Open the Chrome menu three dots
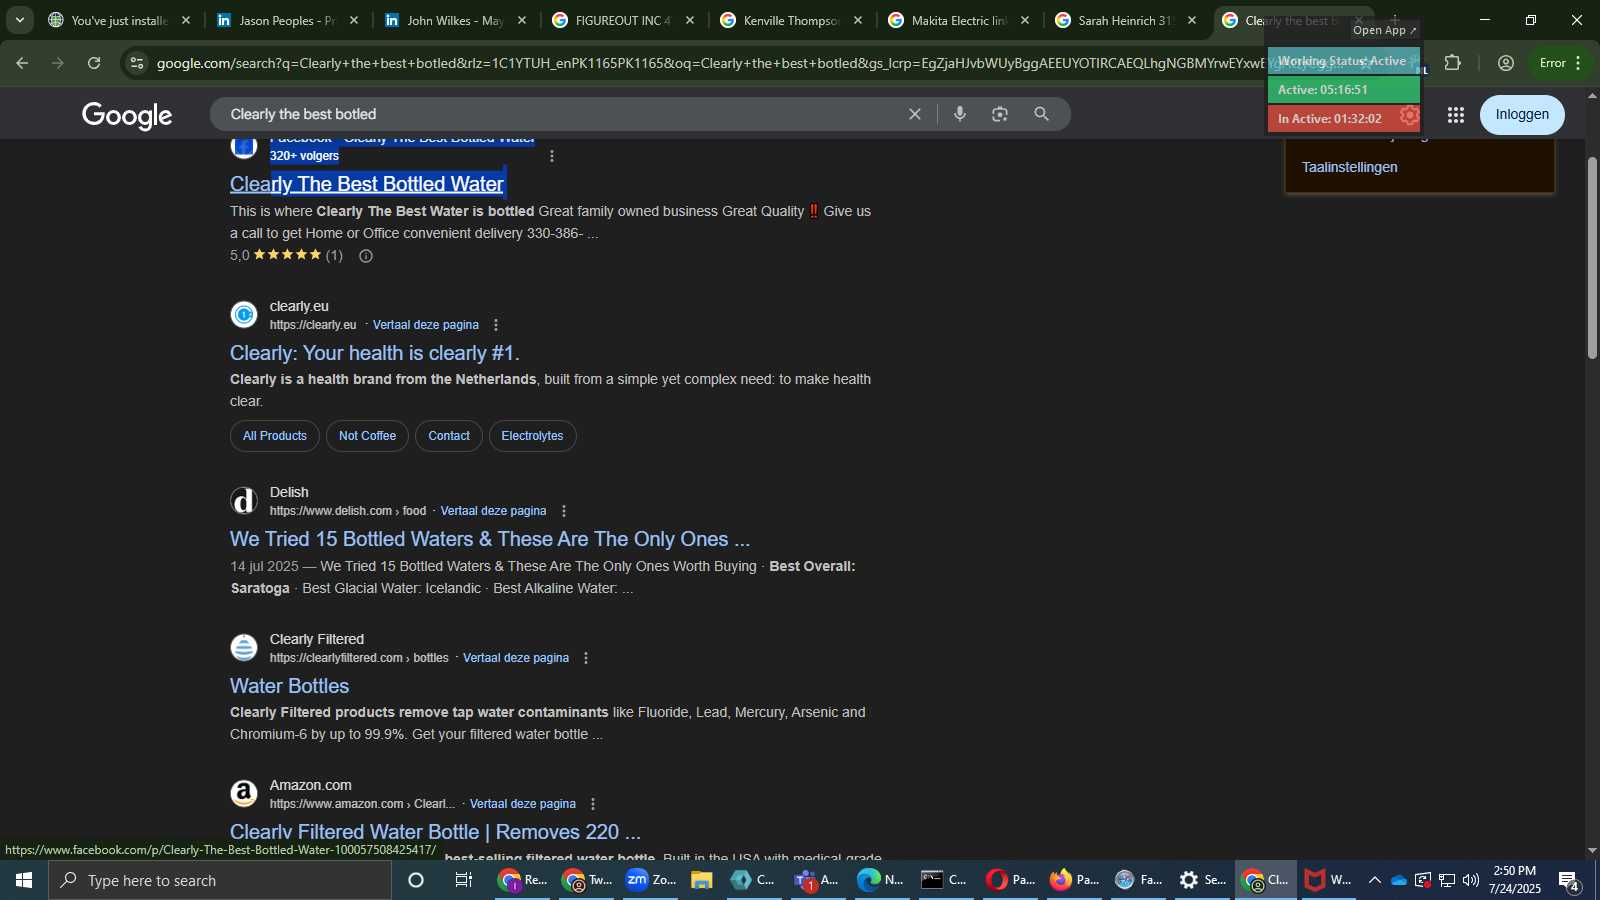The height and width of the screenshot is (900, 1600). click(x=1578, y=63)
